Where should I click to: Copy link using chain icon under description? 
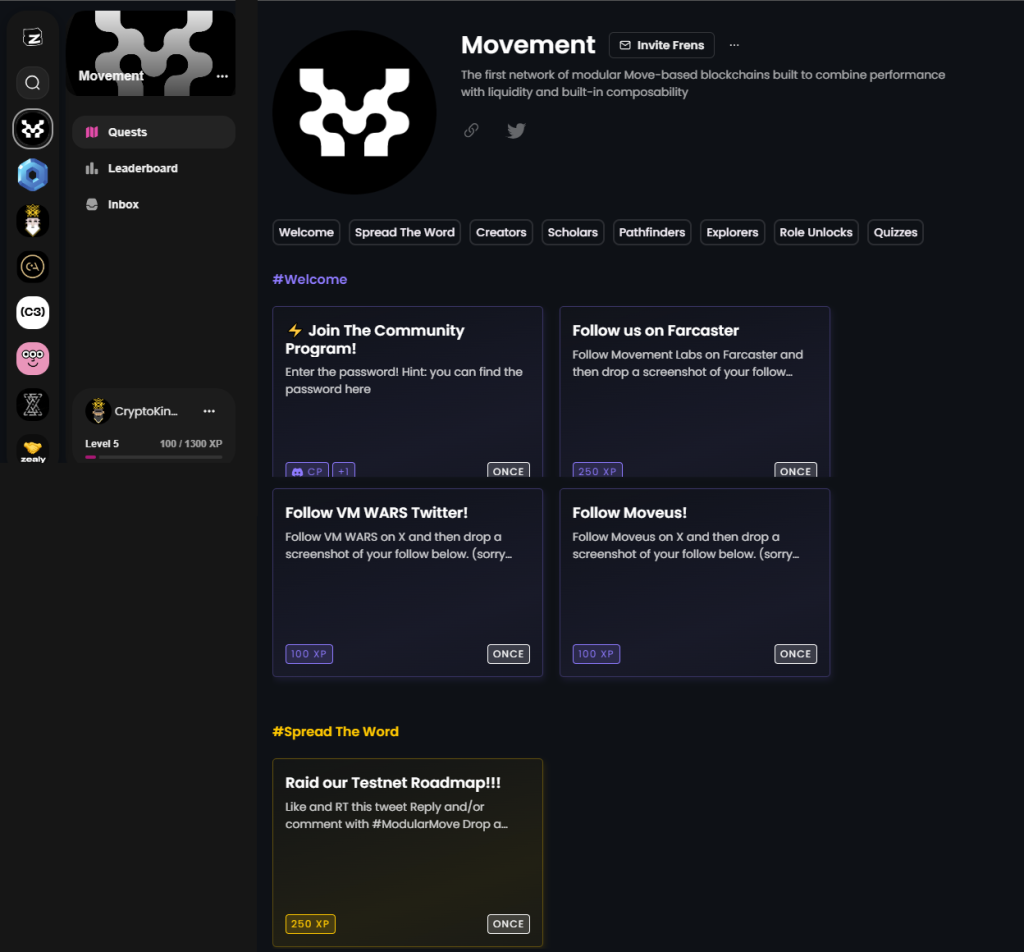point(471,130)
